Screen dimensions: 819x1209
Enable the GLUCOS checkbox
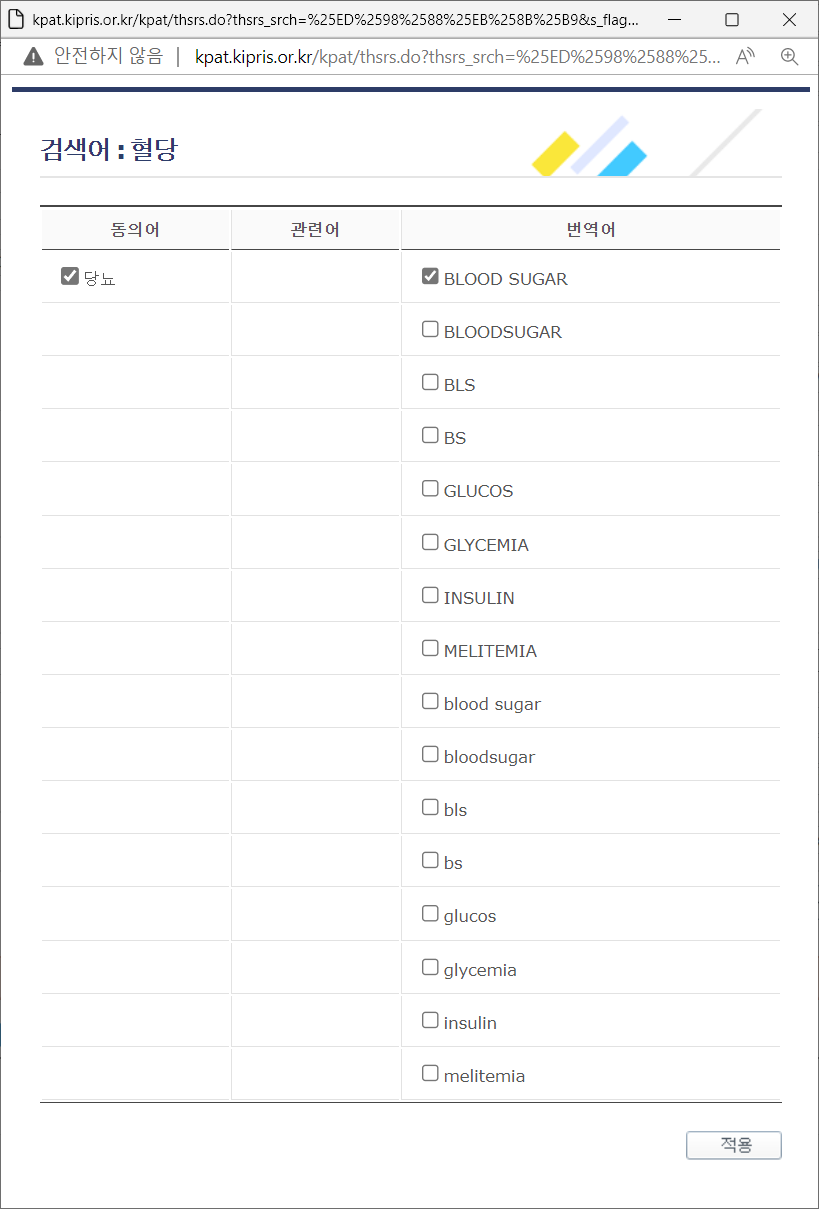[x=429, y=487]
